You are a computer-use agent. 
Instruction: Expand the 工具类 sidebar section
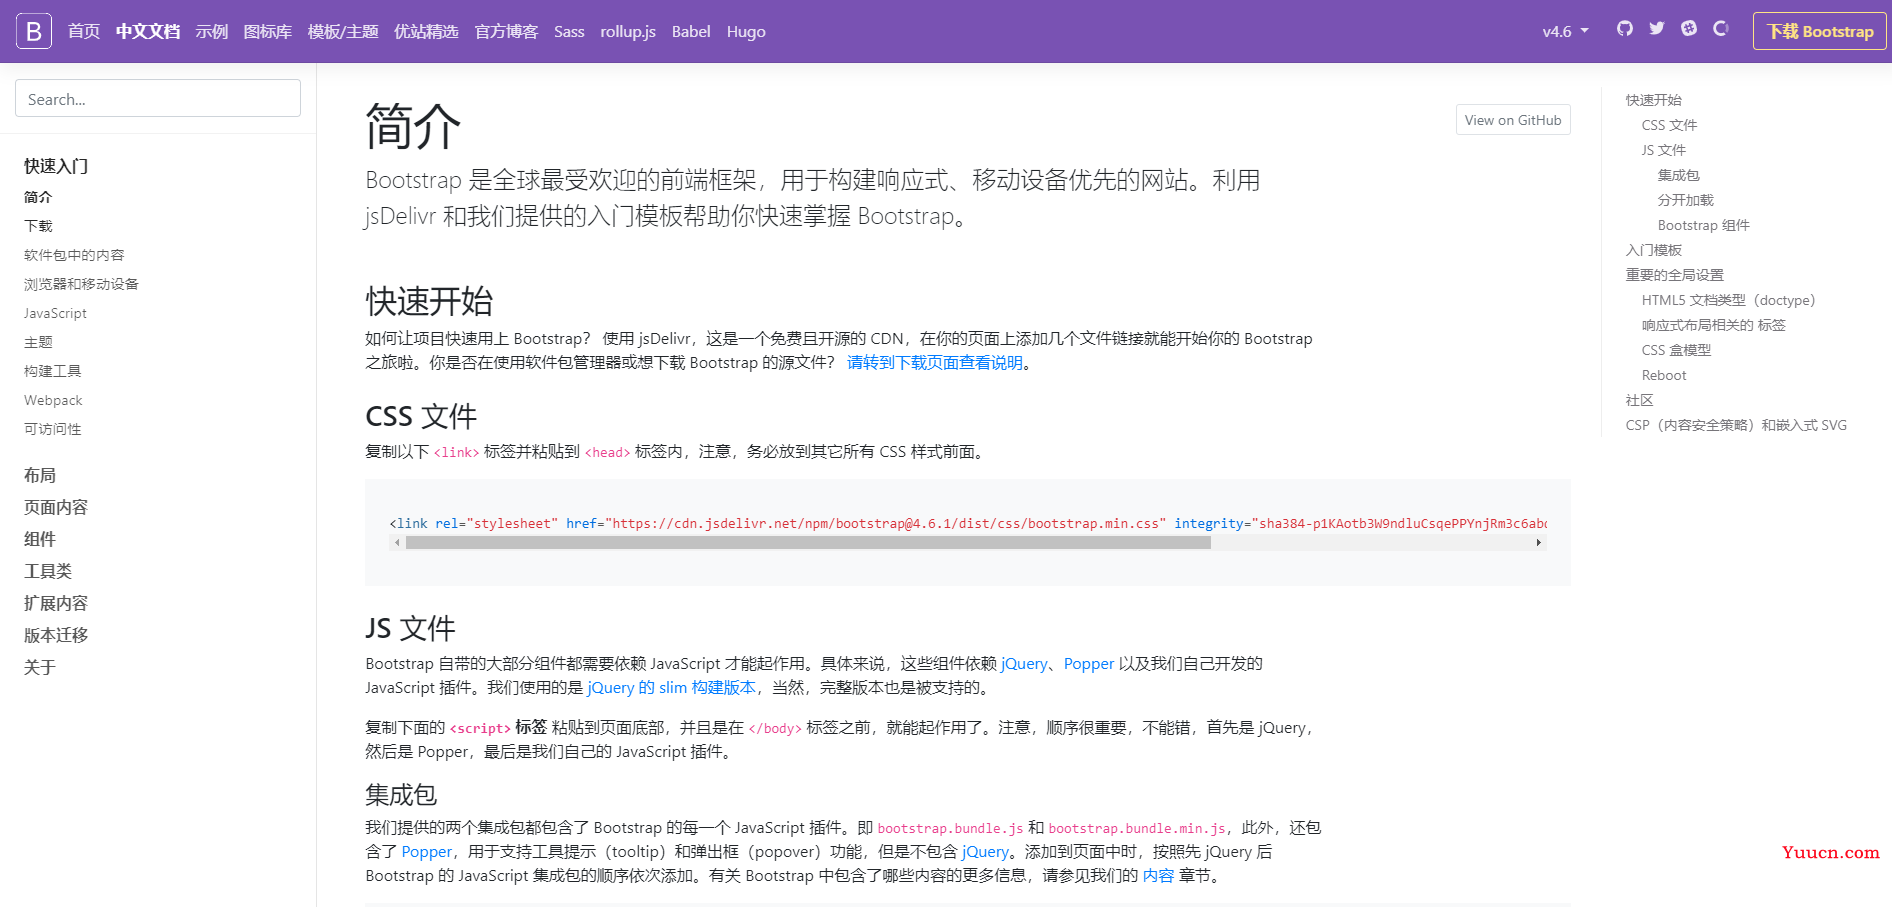(48, 571)
